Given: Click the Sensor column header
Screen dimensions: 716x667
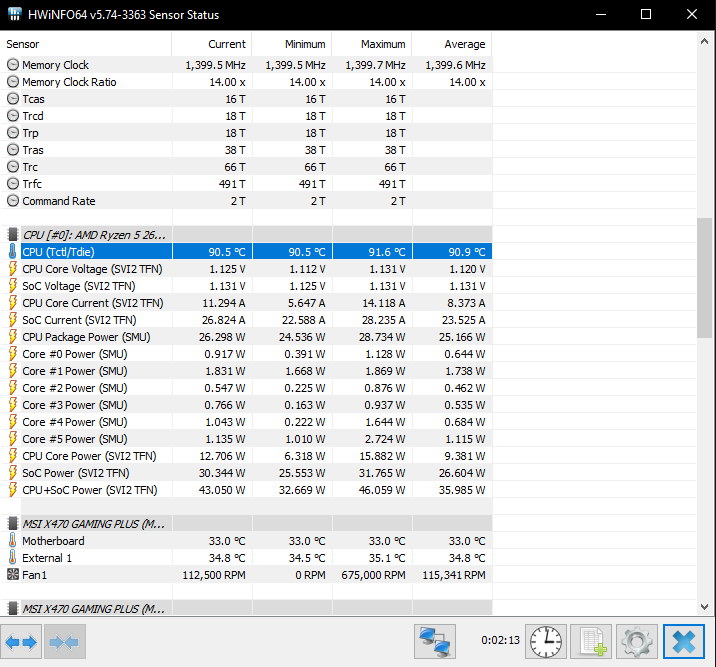Looking at the screenshot, I should tap(86, 44).
